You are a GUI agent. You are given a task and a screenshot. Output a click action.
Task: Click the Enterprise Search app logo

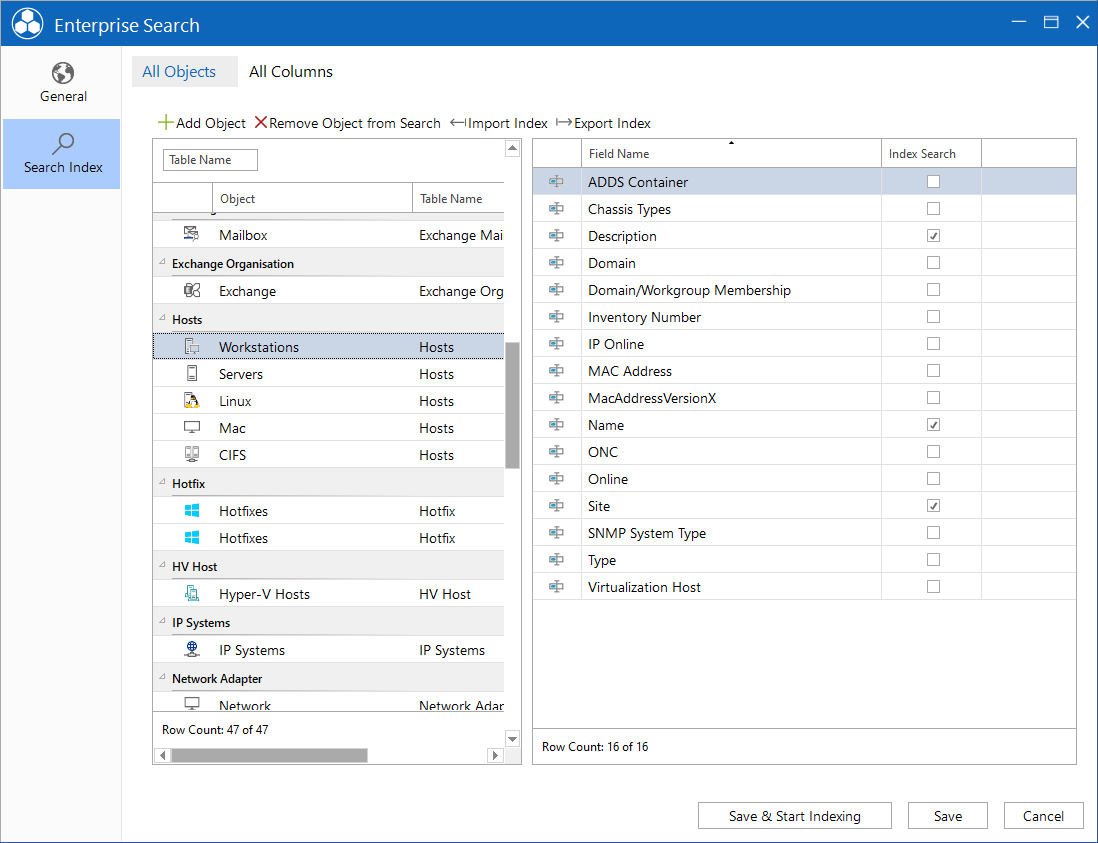point(27,24)
